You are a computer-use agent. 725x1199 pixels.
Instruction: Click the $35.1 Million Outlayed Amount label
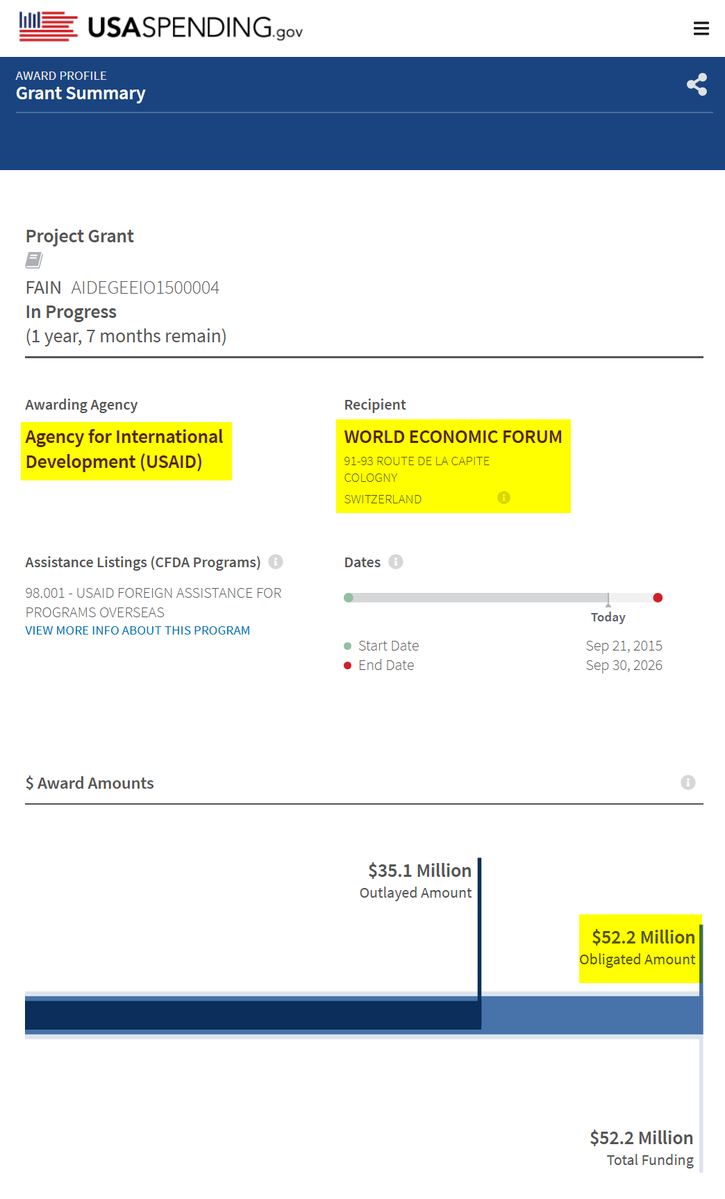(418, 880)
